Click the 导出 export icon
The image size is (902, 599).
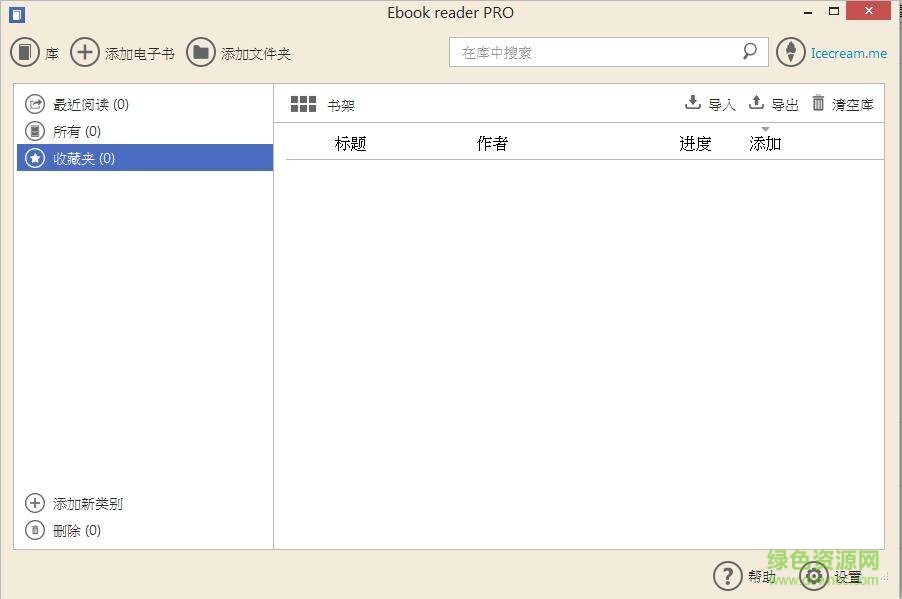click(x=756, y=102)
